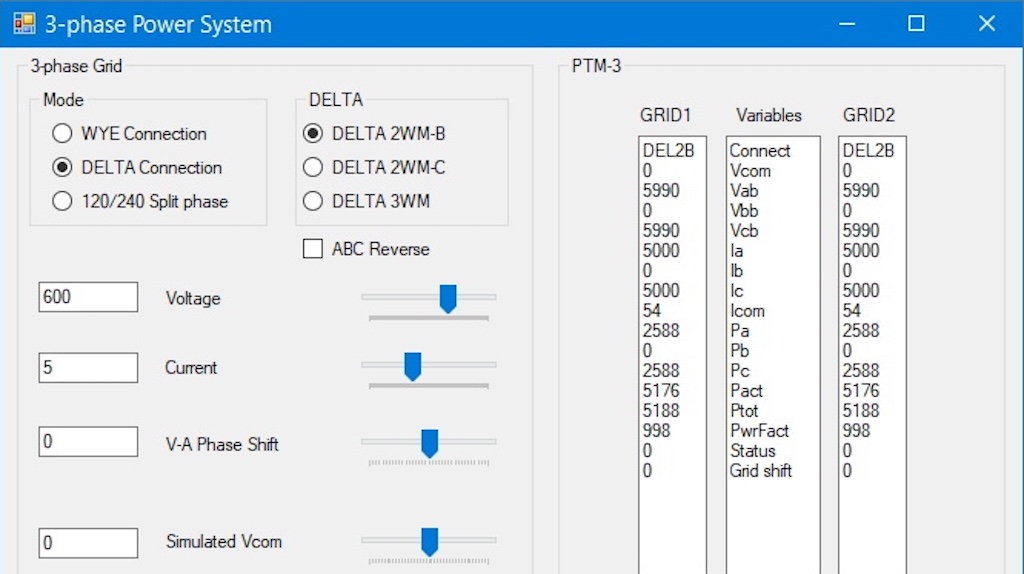This screenshot has width=1024, height=574.
Task: Click the V-A Phase Shift slider thumb
Action: 430,443
